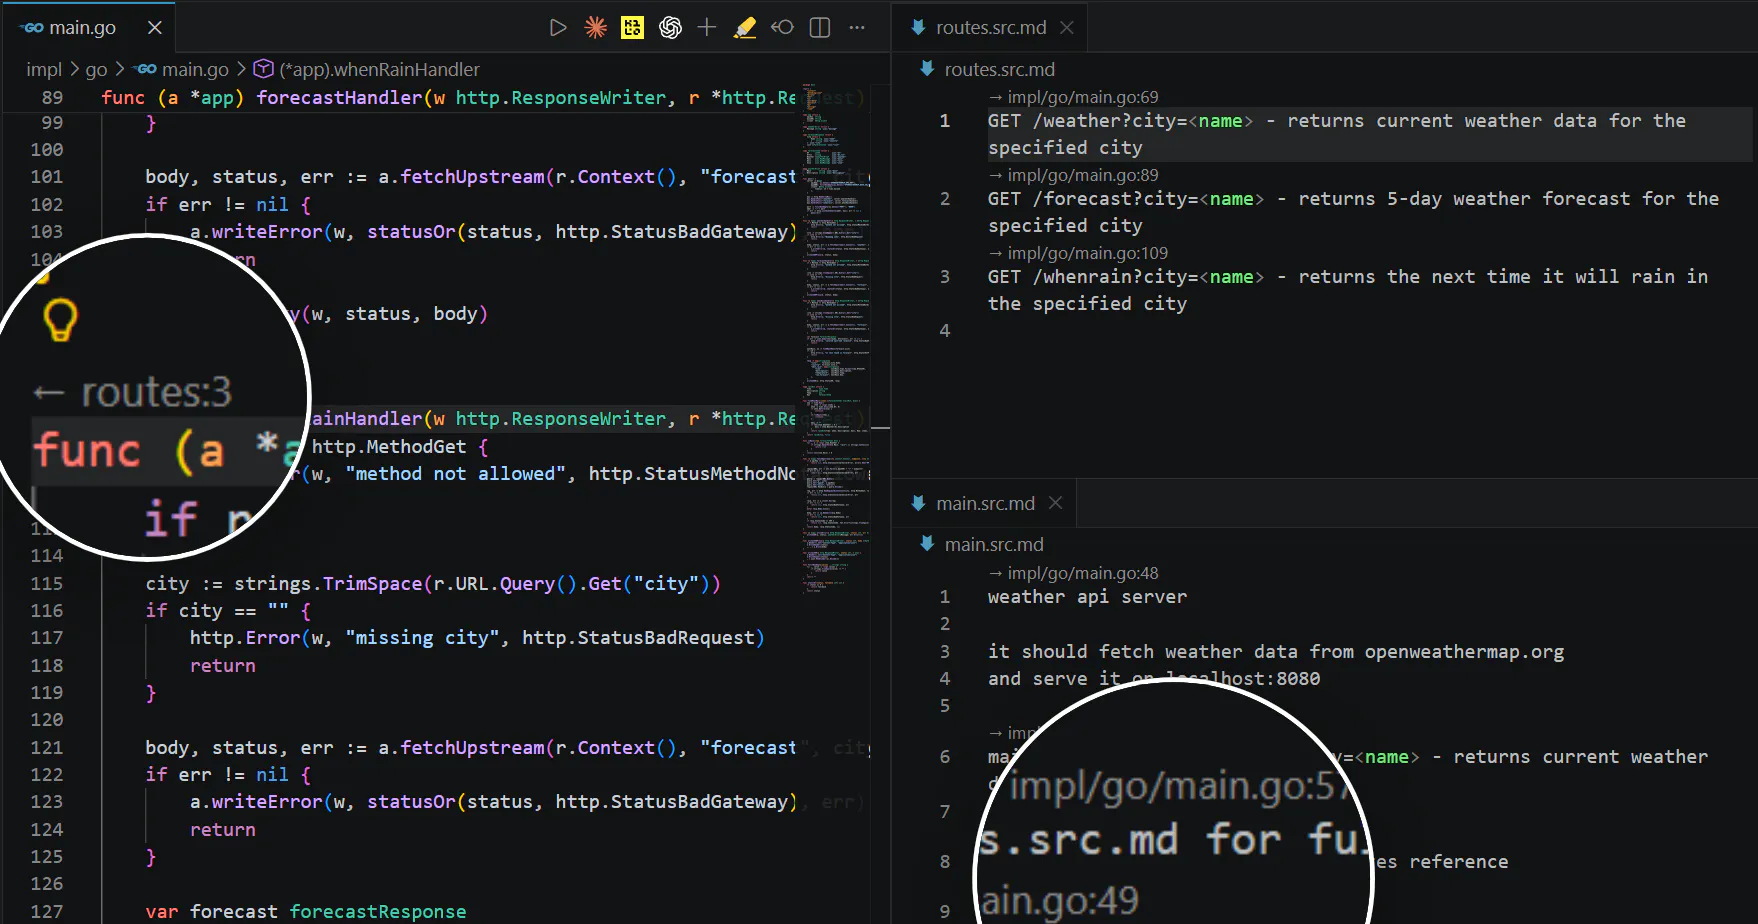Screen dimensions: 1758x924
Task: Open the (*app).whenRainHandler breadcrumb symbol list
Action: coord(379,69)
